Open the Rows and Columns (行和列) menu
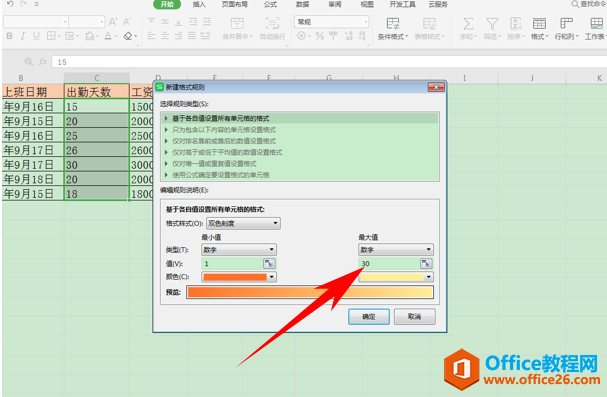 [566, 28]
